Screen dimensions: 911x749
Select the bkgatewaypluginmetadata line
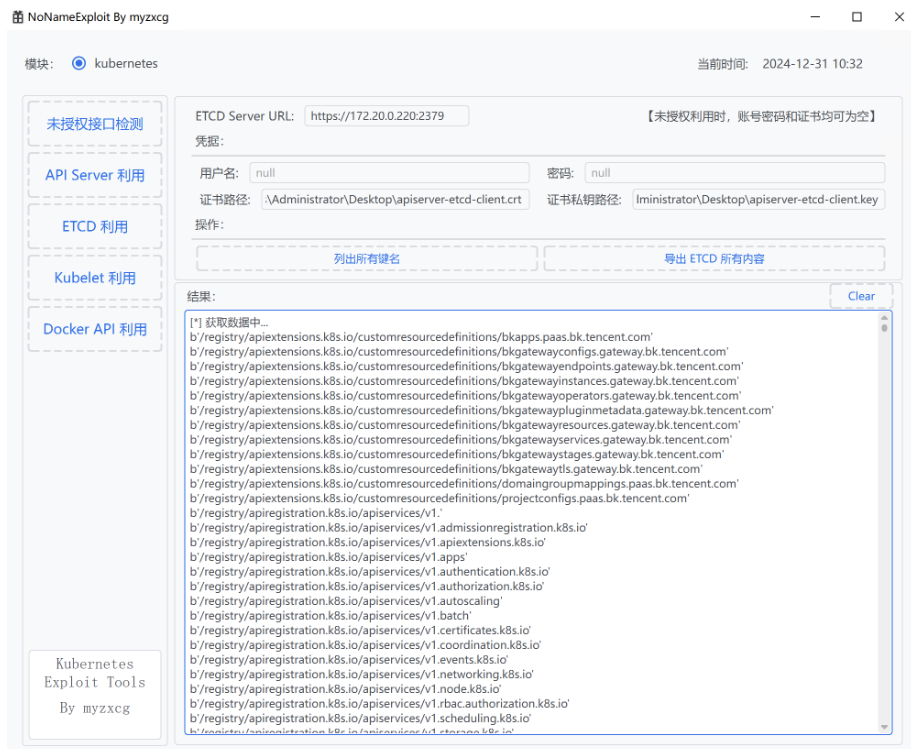[x=482, y=410]
